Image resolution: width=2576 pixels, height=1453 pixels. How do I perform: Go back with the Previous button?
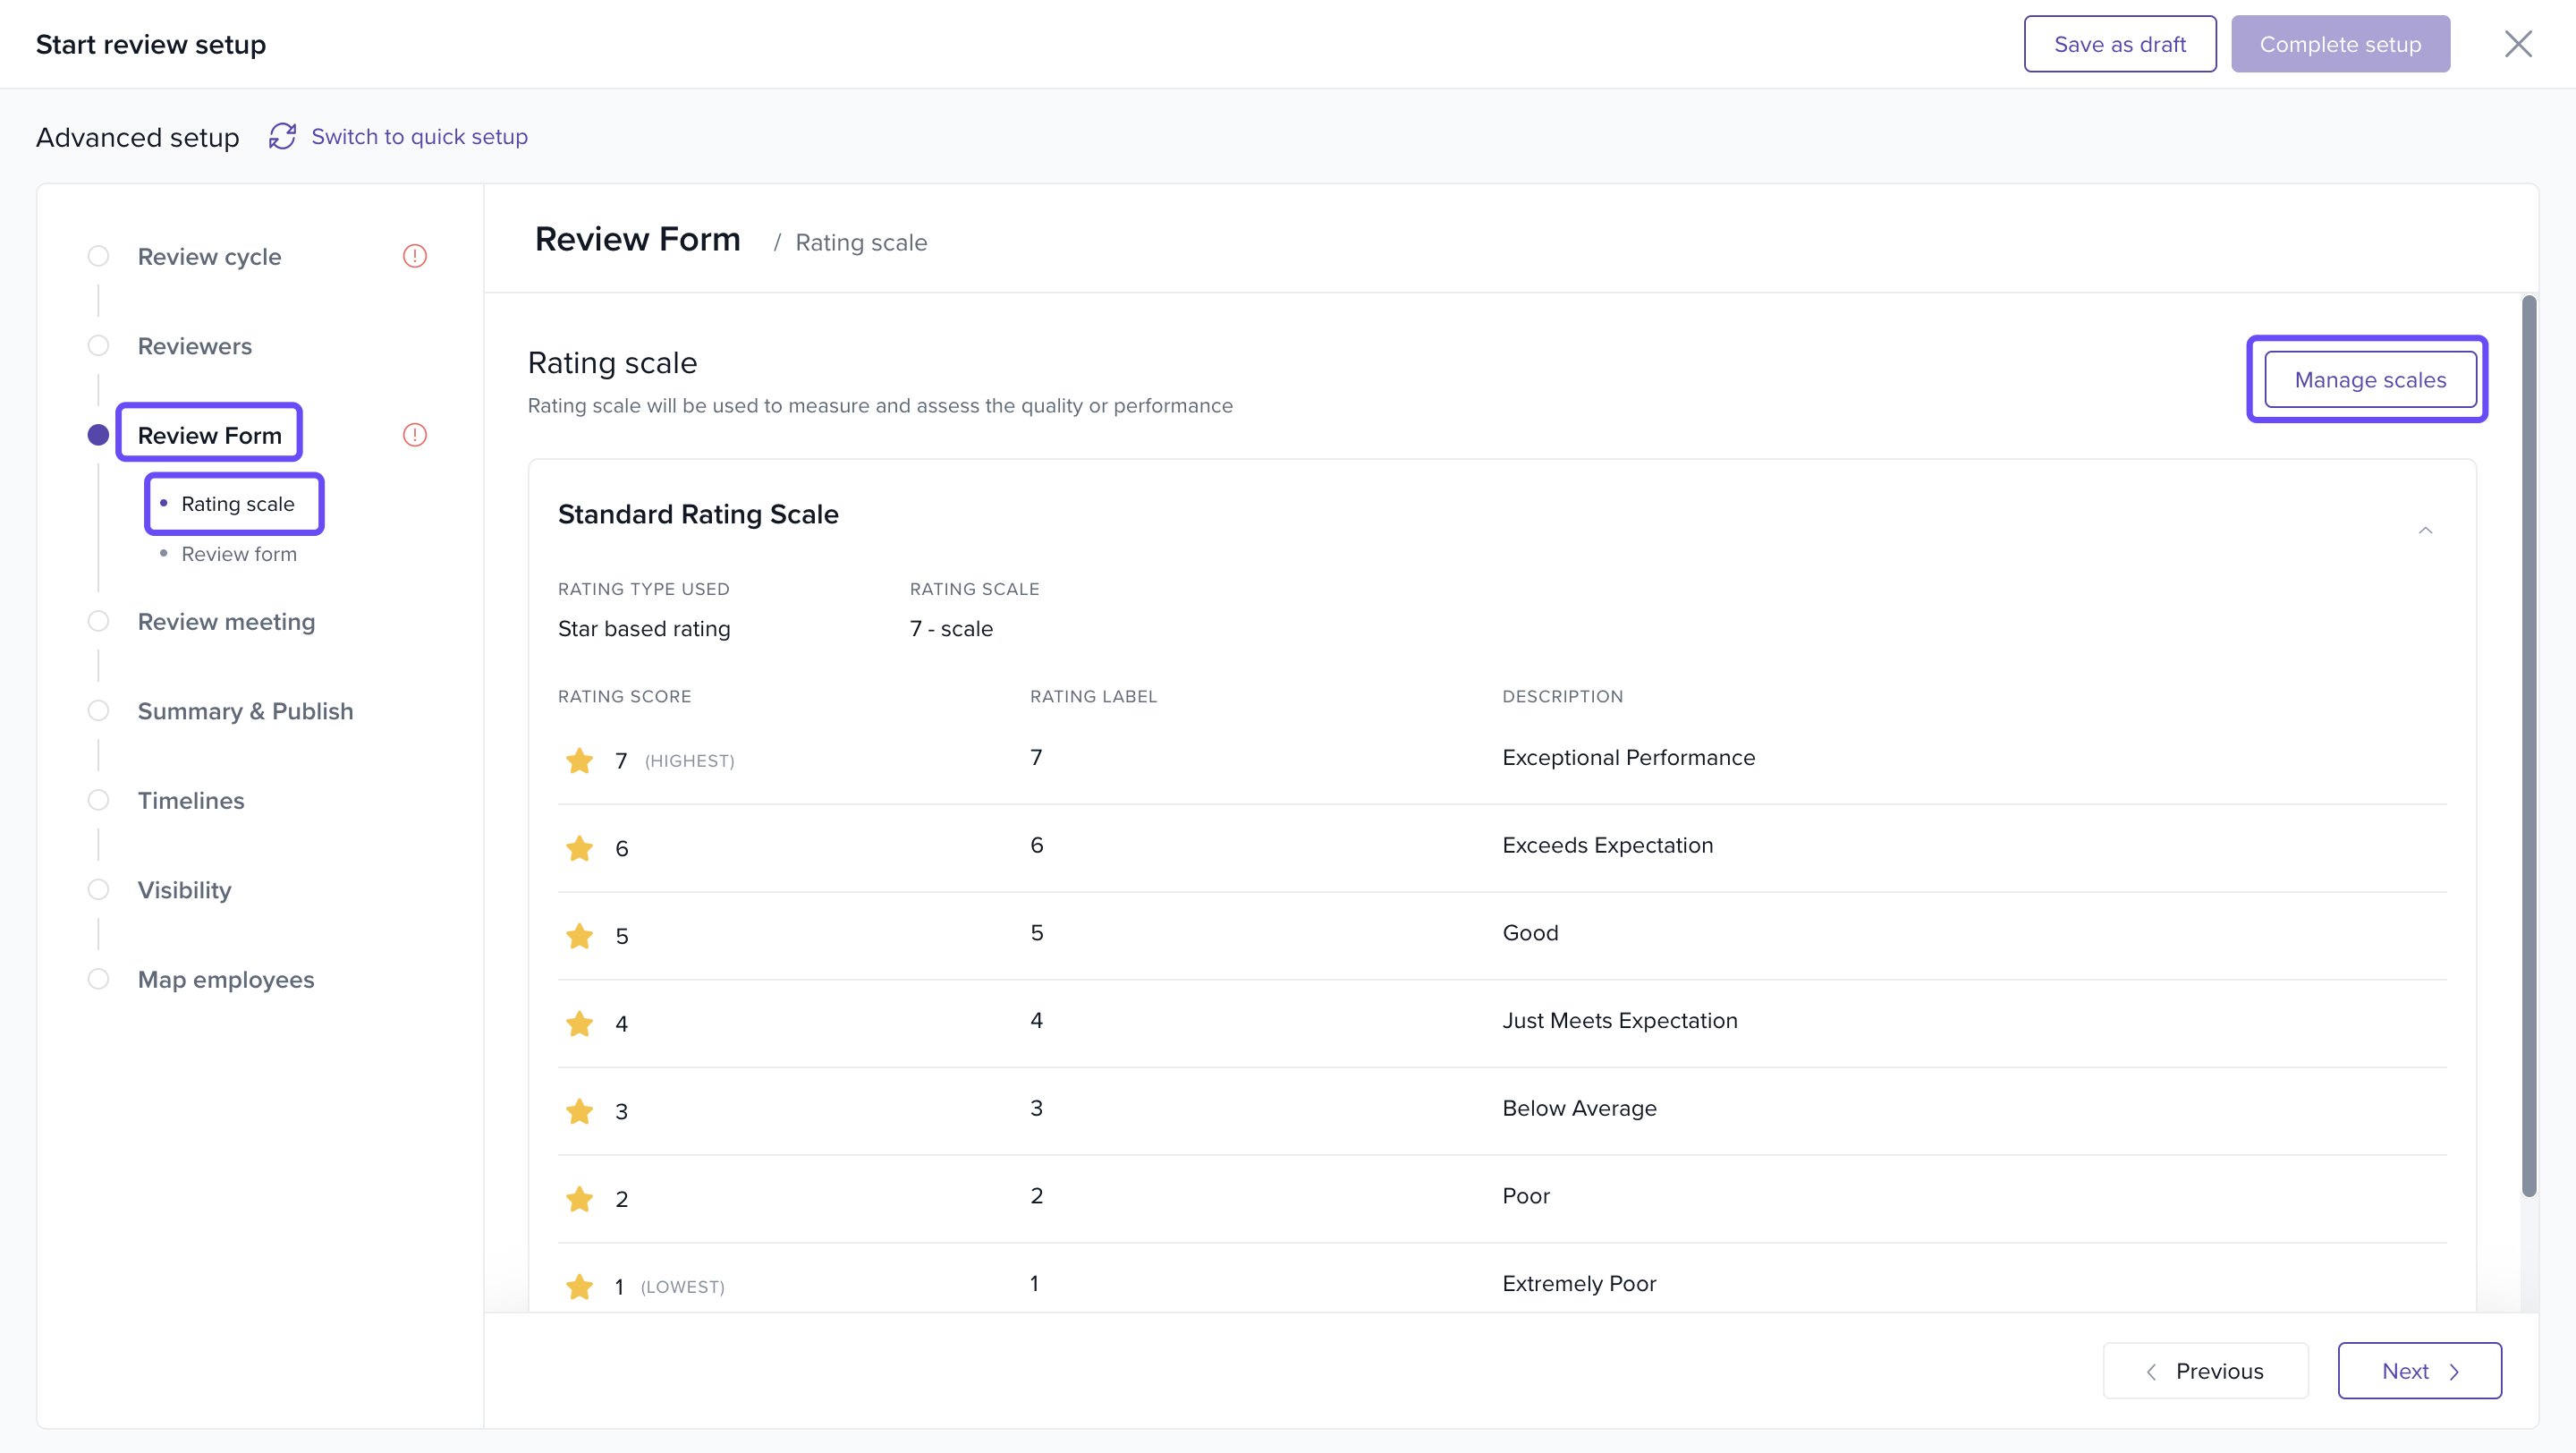pos(2205,1371)
